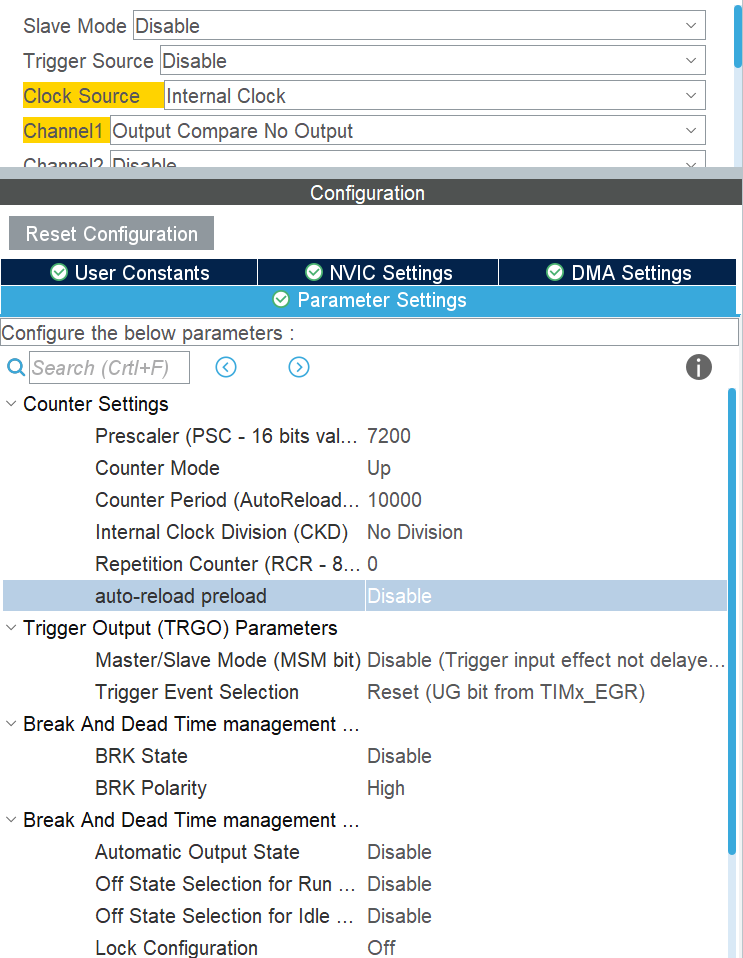Select the Counter Mode parameter label
This screenshot has height=958, width=743.
157,468
